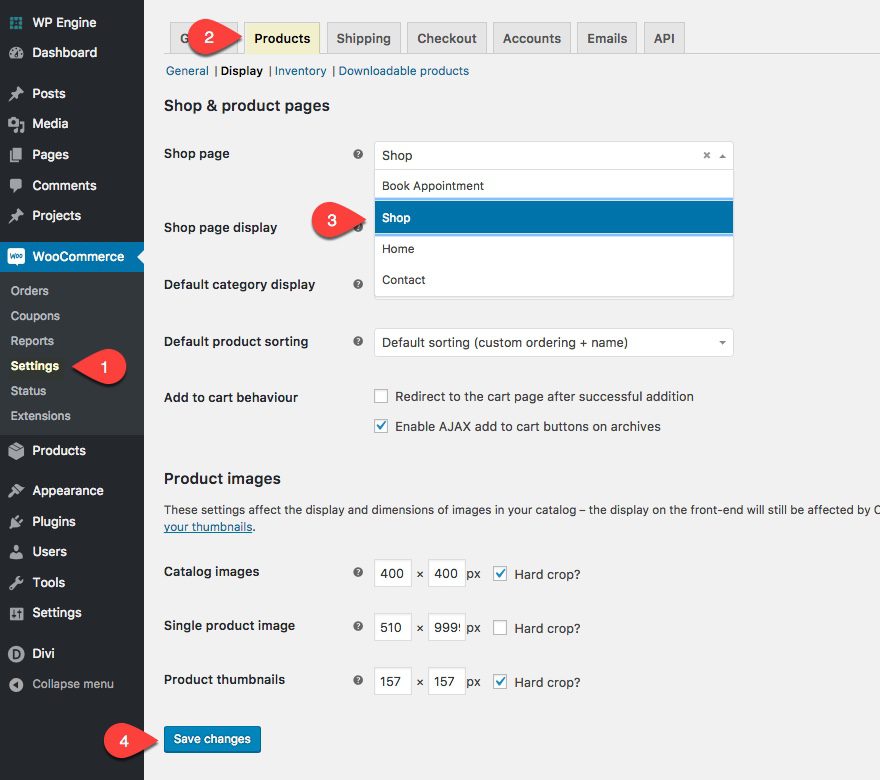The height and width of the screenshot is (780, 880).
Task: Click the Catalog images help tooltip icon
Action: (x=358, y=573)
